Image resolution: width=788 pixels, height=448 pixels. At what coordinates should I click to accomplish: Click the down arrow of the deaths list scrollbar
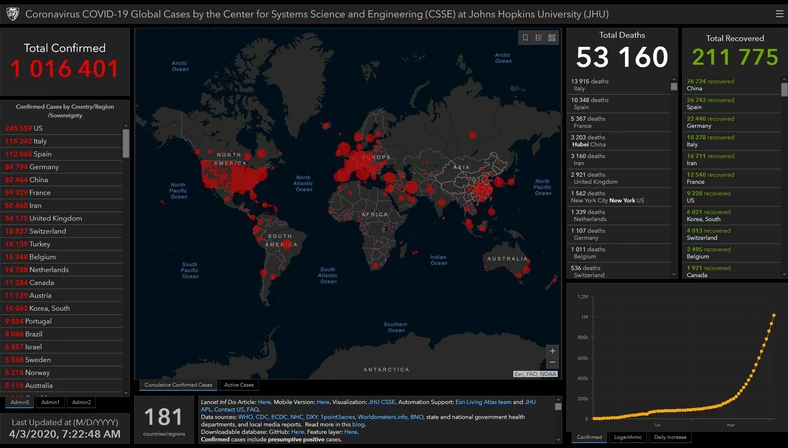click(674, 275)
